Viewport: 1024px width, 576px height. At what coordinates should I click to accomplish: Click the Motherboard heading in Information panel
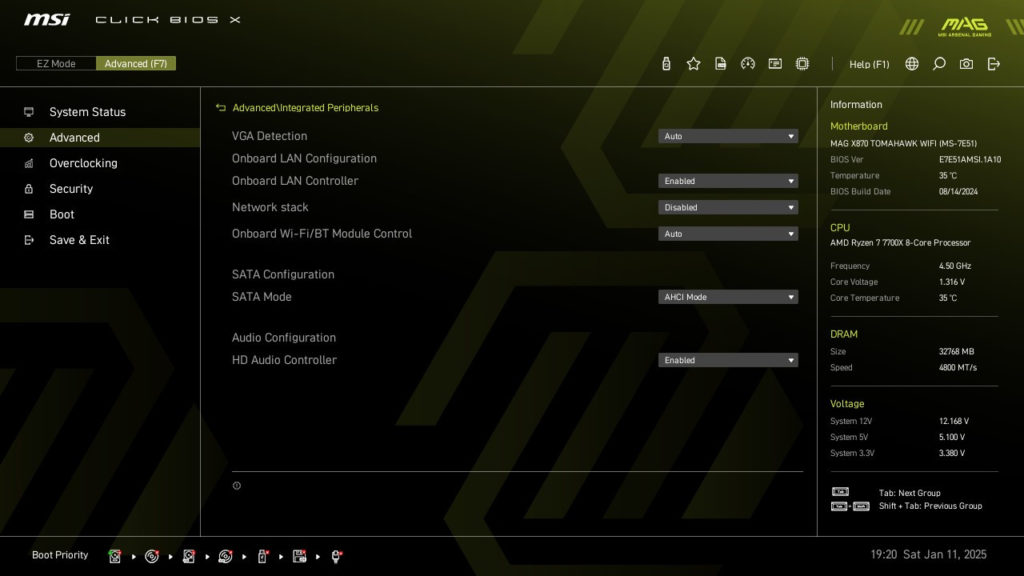pos(859,126)
